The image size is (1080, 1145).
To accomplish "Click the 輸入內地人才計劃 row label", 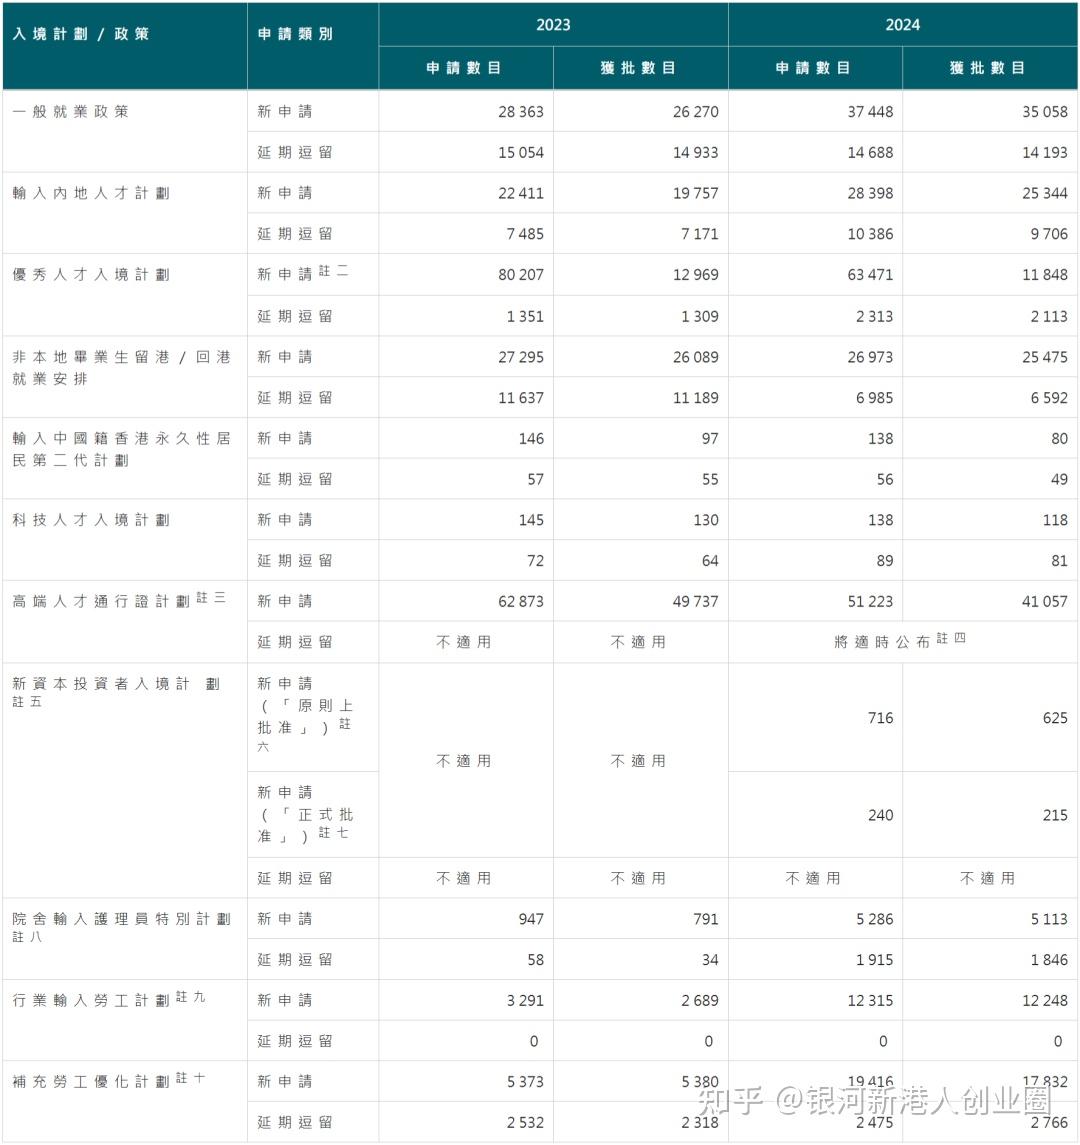I will point(91,193).
